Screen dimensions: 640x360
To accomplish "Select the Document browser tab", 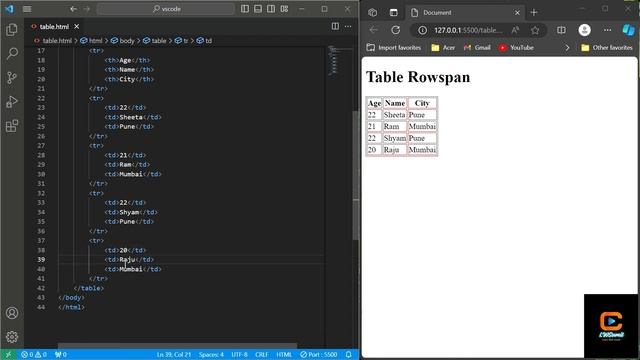I will pos(466,13).
